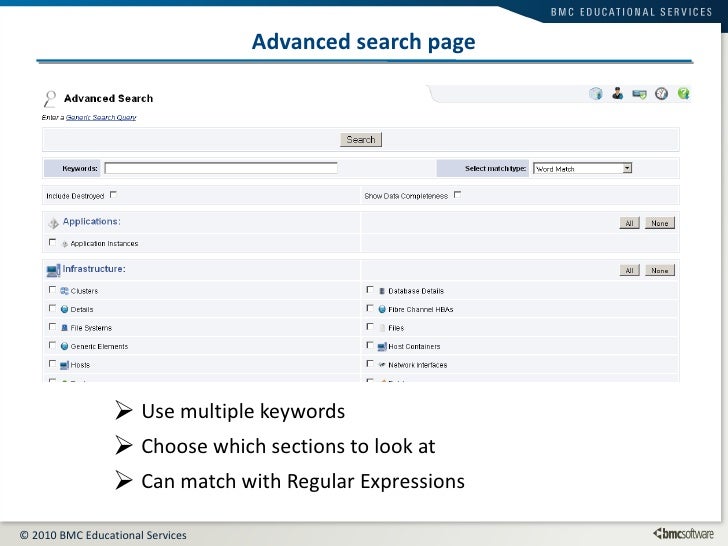Viewport: 728px width, 546px height.
Task: Click the Database Details icon
Action: click(x=382, y=291)
